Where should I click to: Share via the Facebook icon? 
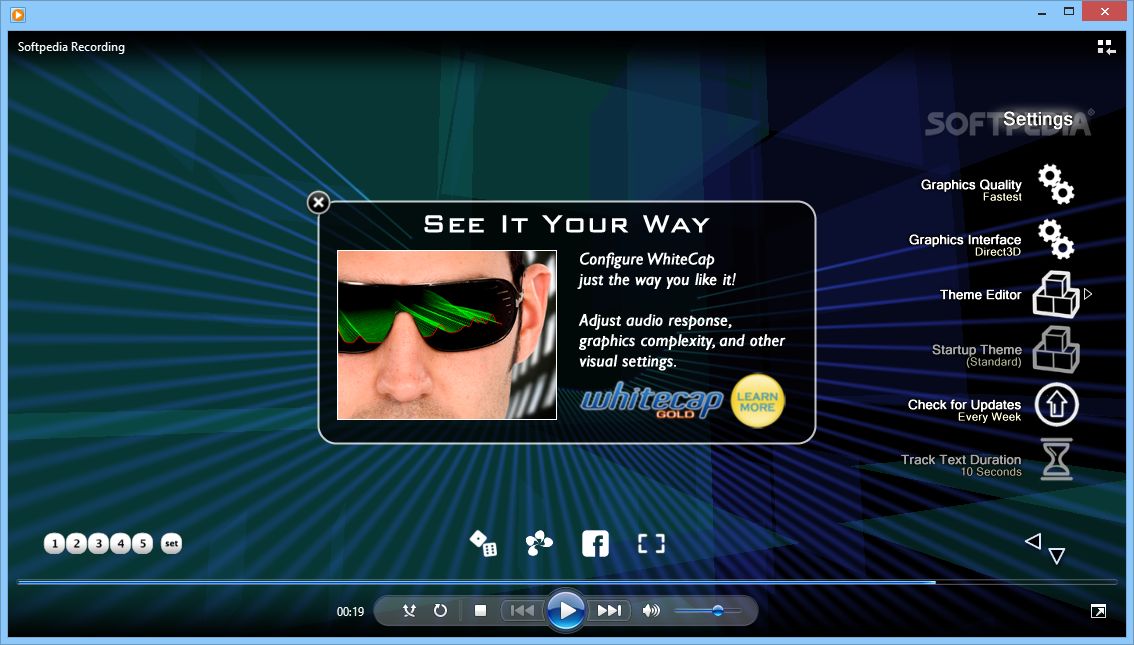[595, 543]
